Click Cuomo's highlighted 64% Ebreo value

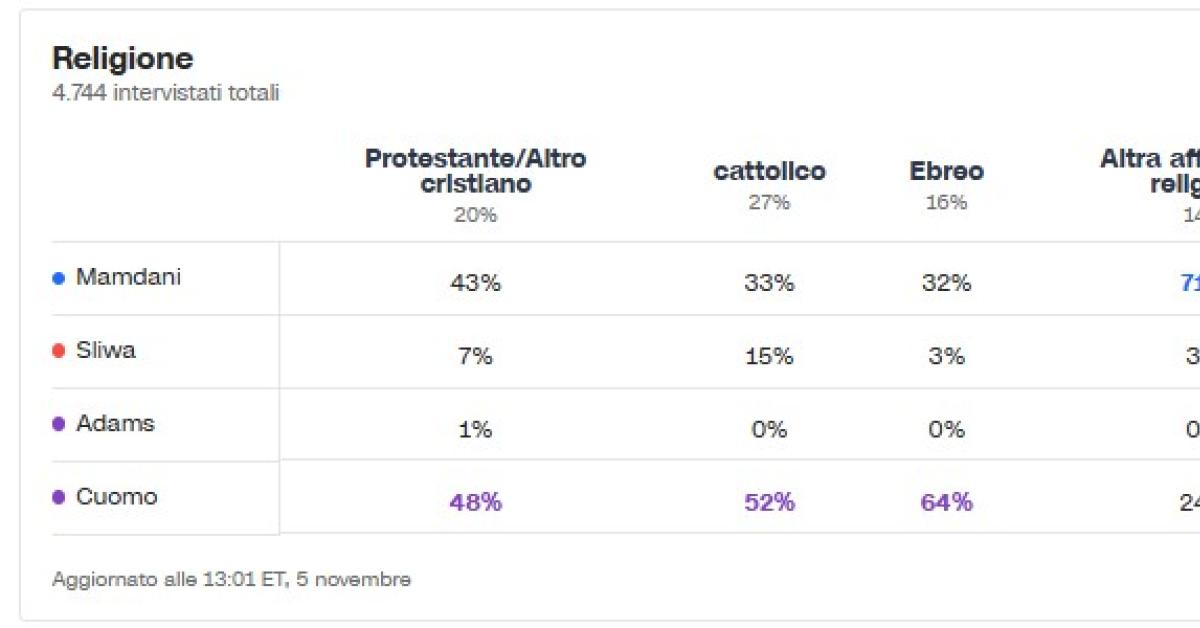coord(946,502)
